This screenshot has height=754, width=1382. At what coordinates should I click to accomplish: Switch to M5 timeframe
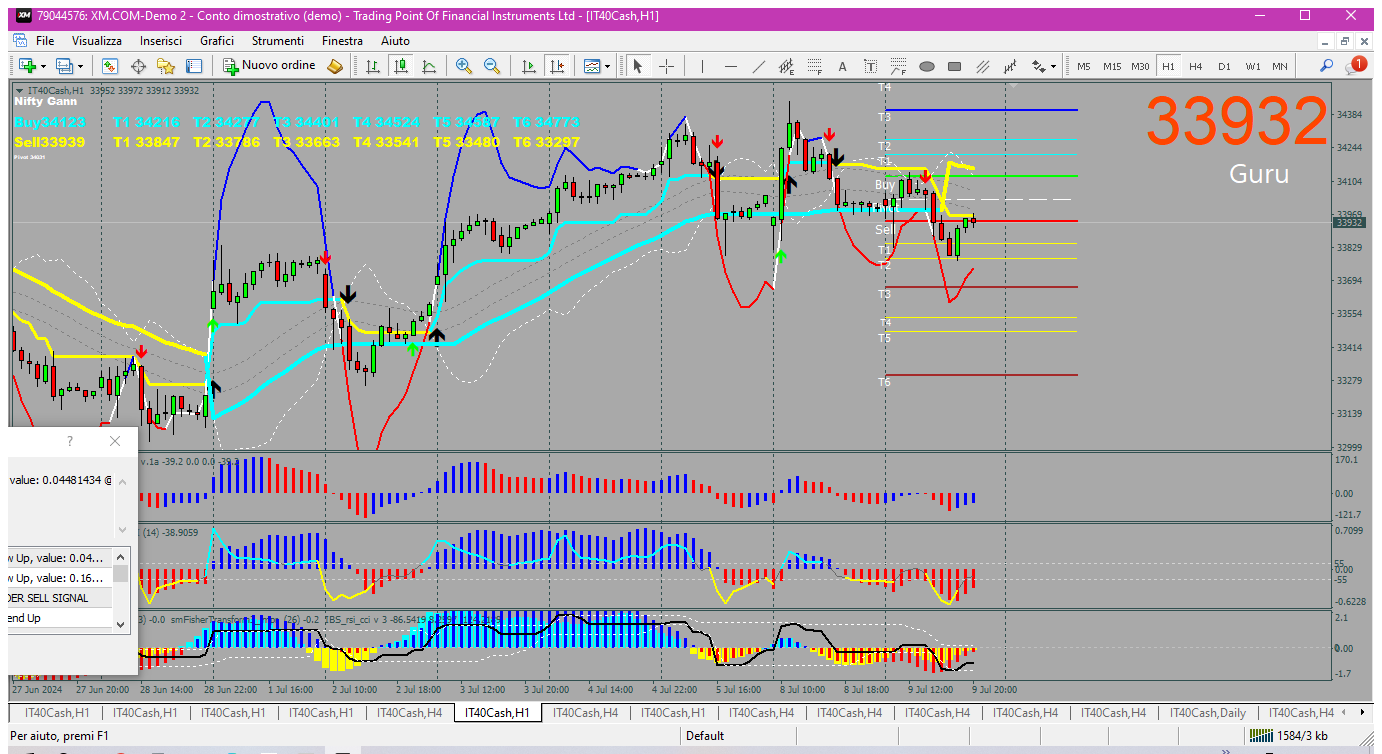(x=1084, y=66)
